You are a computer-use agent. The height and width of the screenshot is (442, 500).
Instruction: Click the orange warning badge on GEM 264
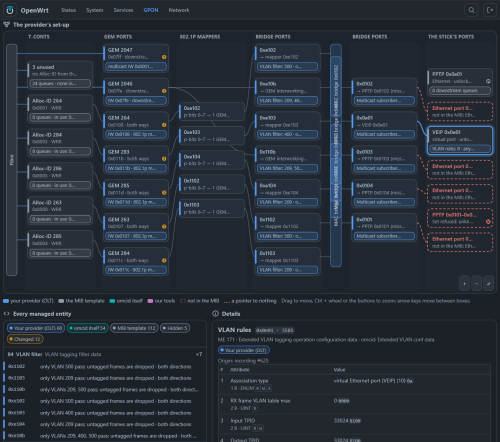(x=164, y=125)
